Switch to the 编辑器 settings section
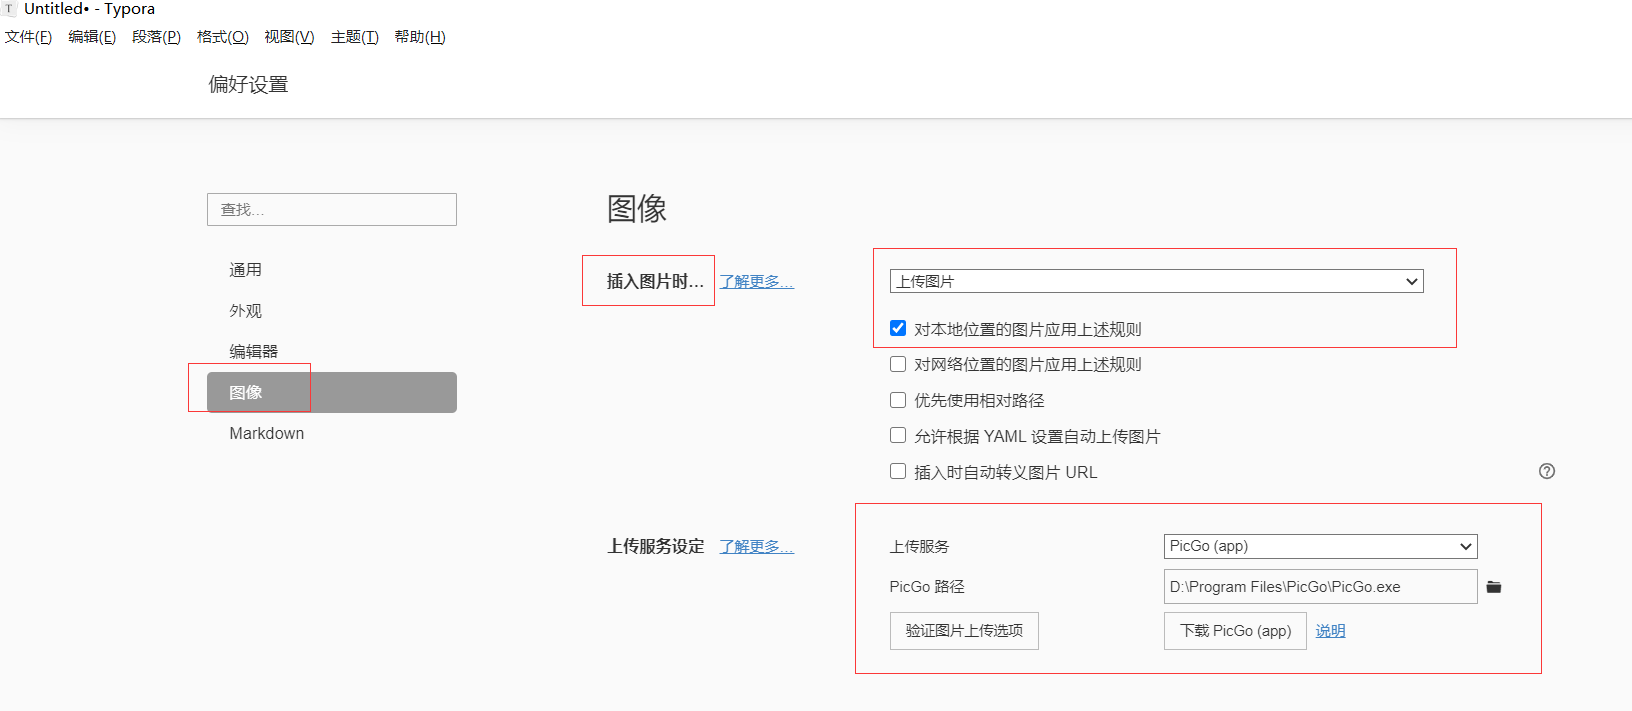Image resolution: width=1632 pixels, height=711 pixels. (254, 351)
